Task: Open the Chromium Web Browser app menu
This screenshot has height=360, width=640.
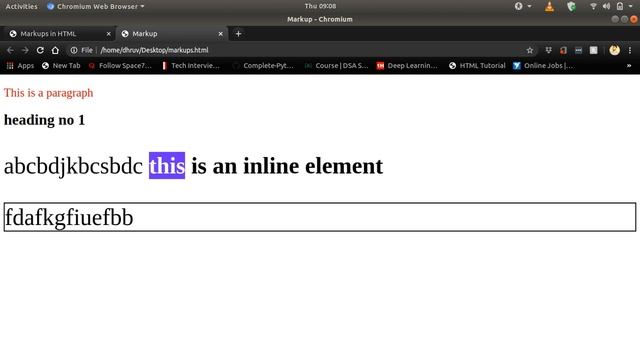Action: (x=96, y=7)
